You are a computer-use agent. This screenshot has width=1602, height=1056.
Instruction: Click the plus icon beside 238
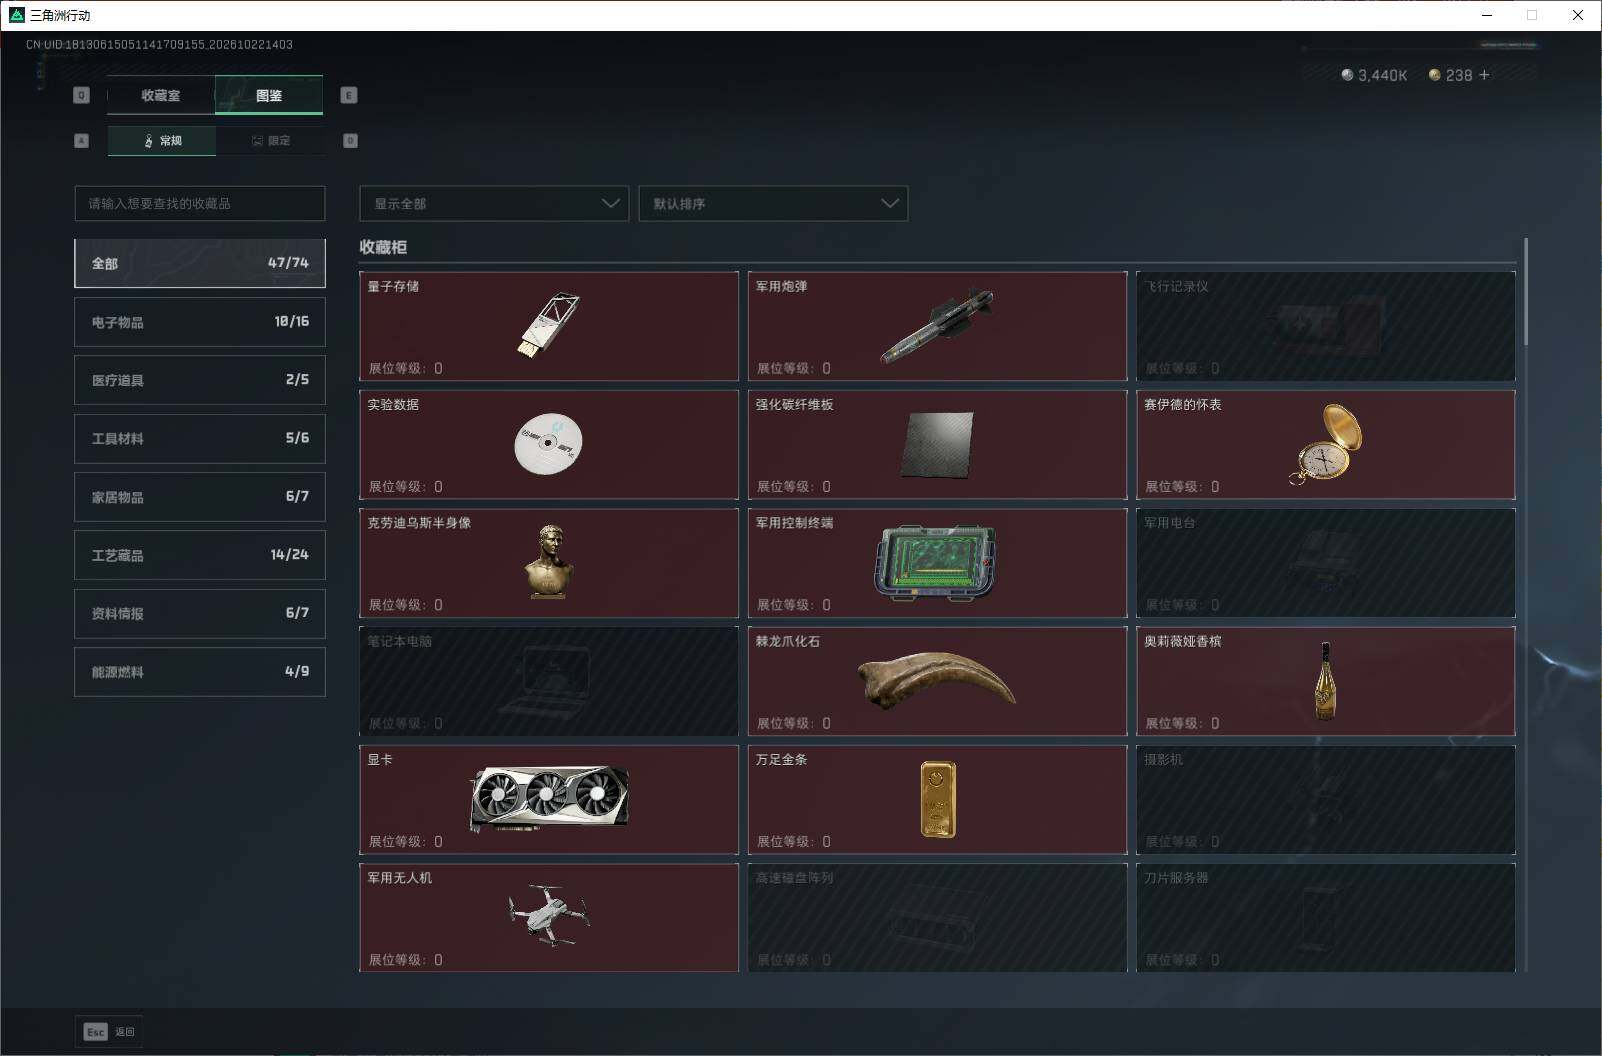pos(1484,75)
